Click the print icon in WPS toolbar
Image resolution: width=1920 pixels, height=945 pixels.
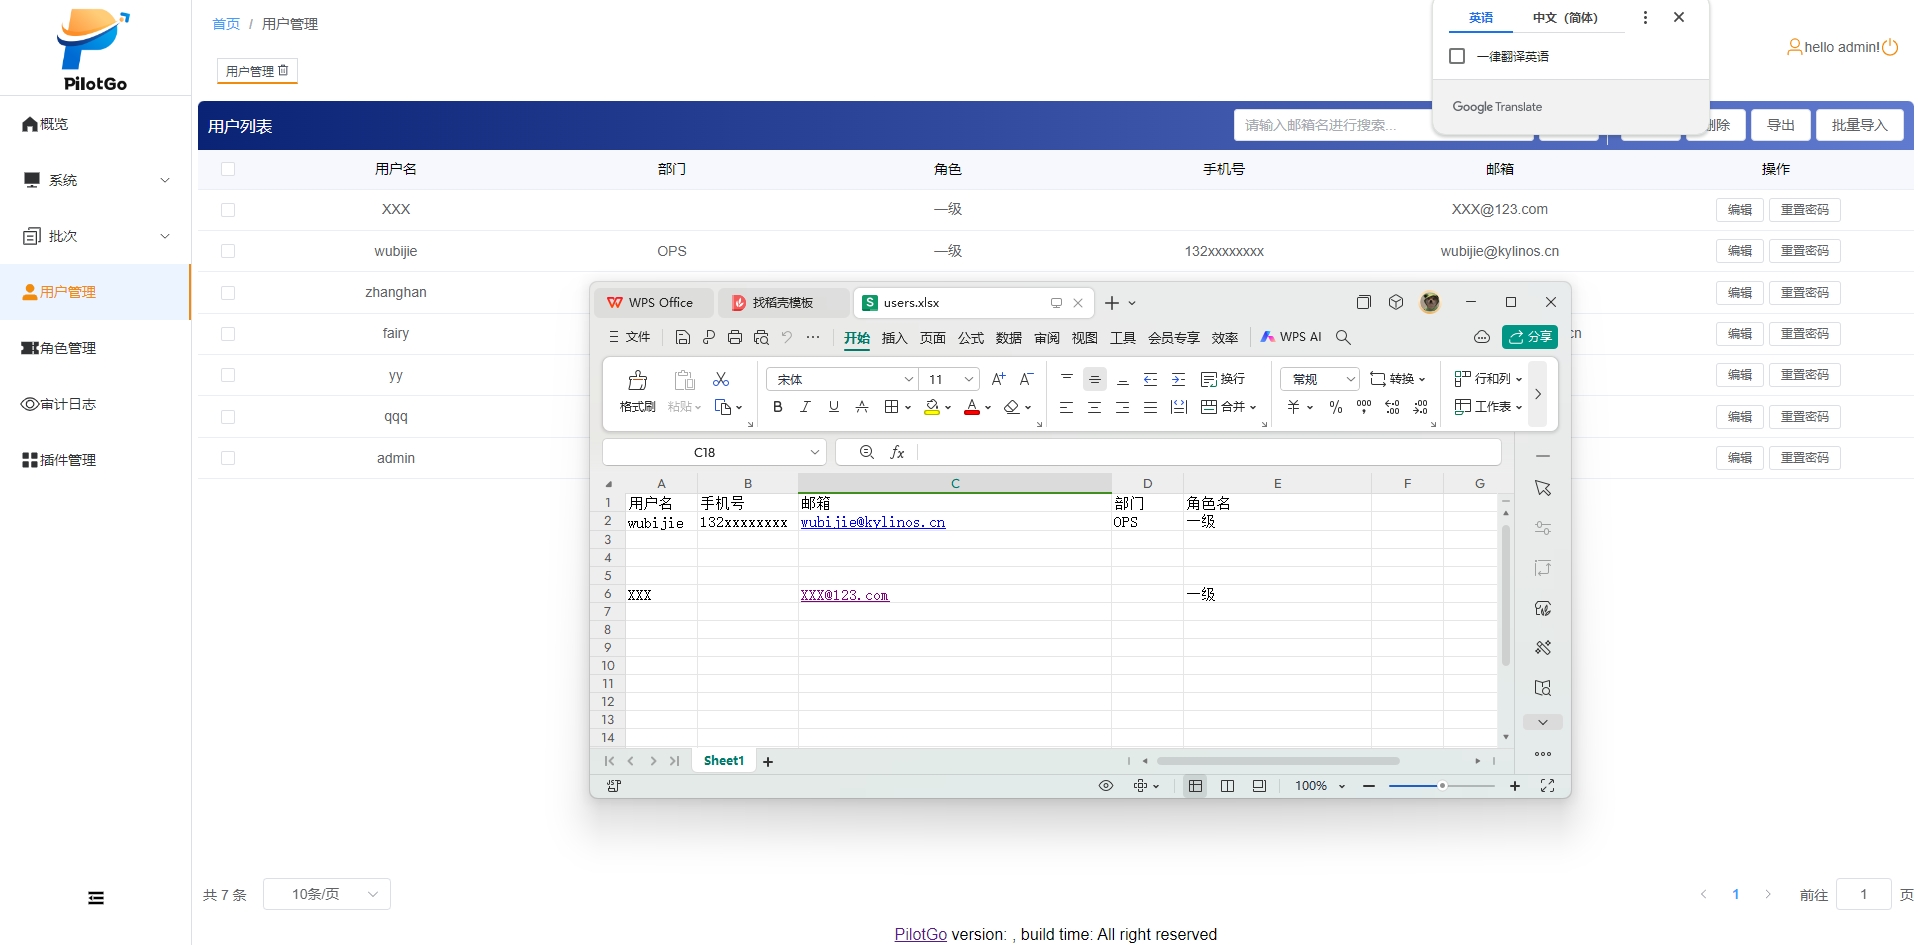[735, 338]
